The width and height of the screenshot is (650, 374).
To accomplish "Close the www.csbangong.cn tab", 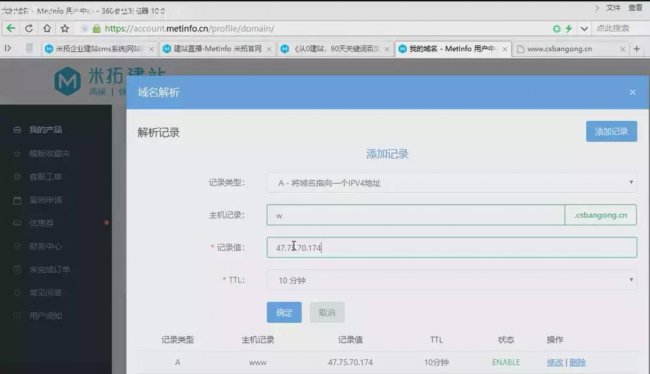I will (x=622, y=49).
